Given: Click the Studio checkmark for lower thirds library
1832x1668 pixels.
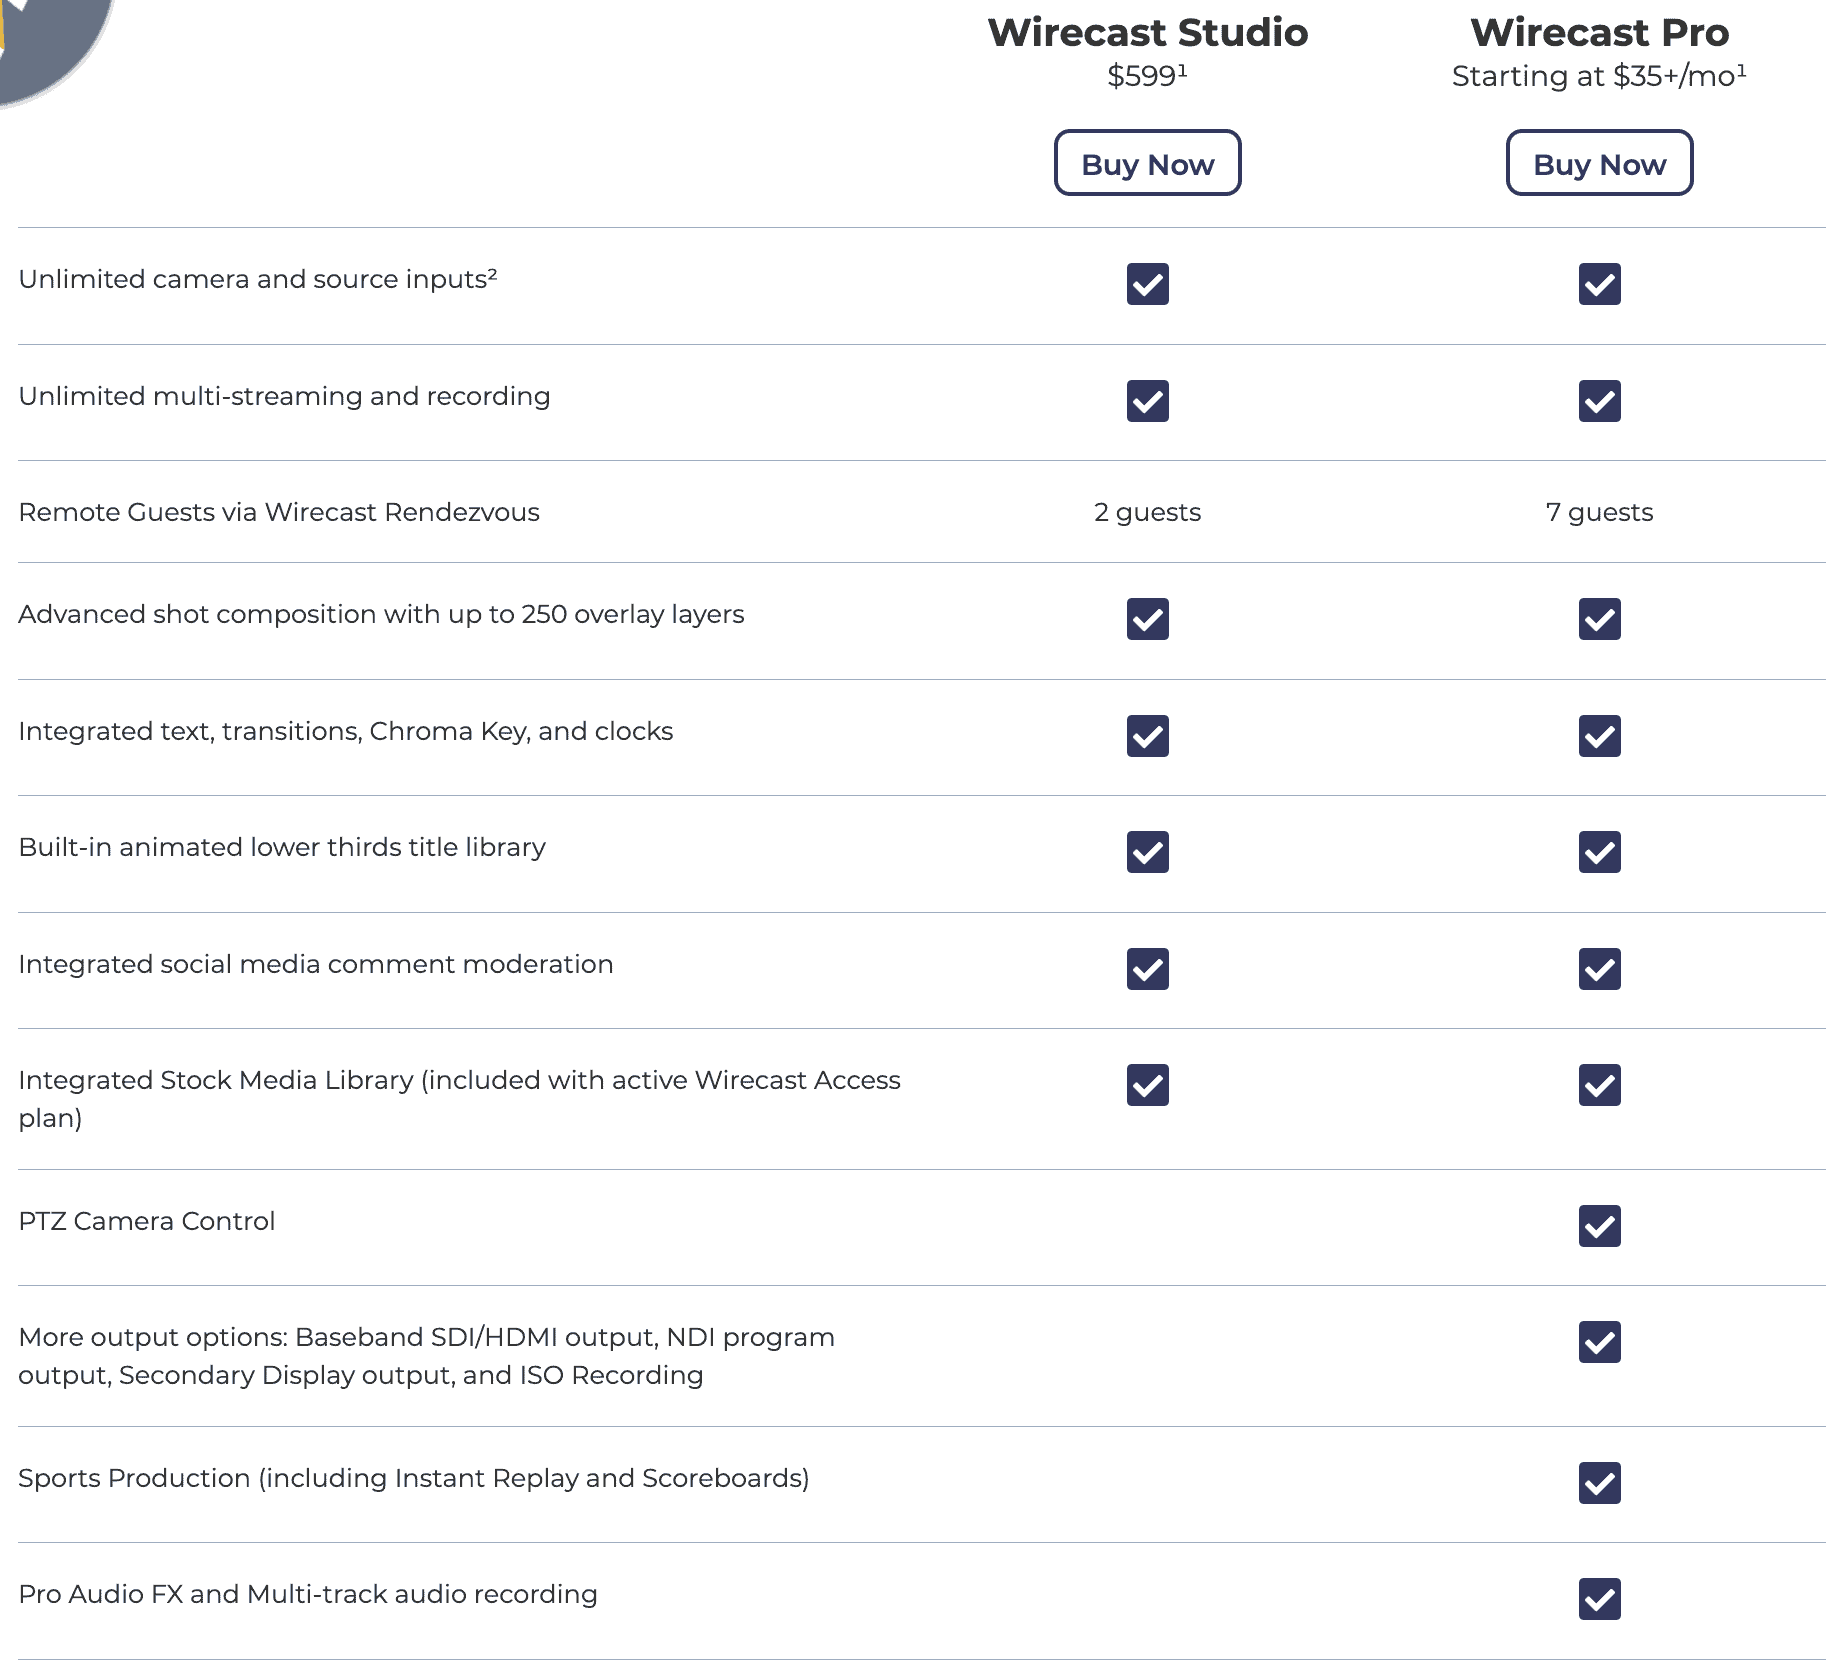Looking at the screenshot, I should (x=1147, y=853).
